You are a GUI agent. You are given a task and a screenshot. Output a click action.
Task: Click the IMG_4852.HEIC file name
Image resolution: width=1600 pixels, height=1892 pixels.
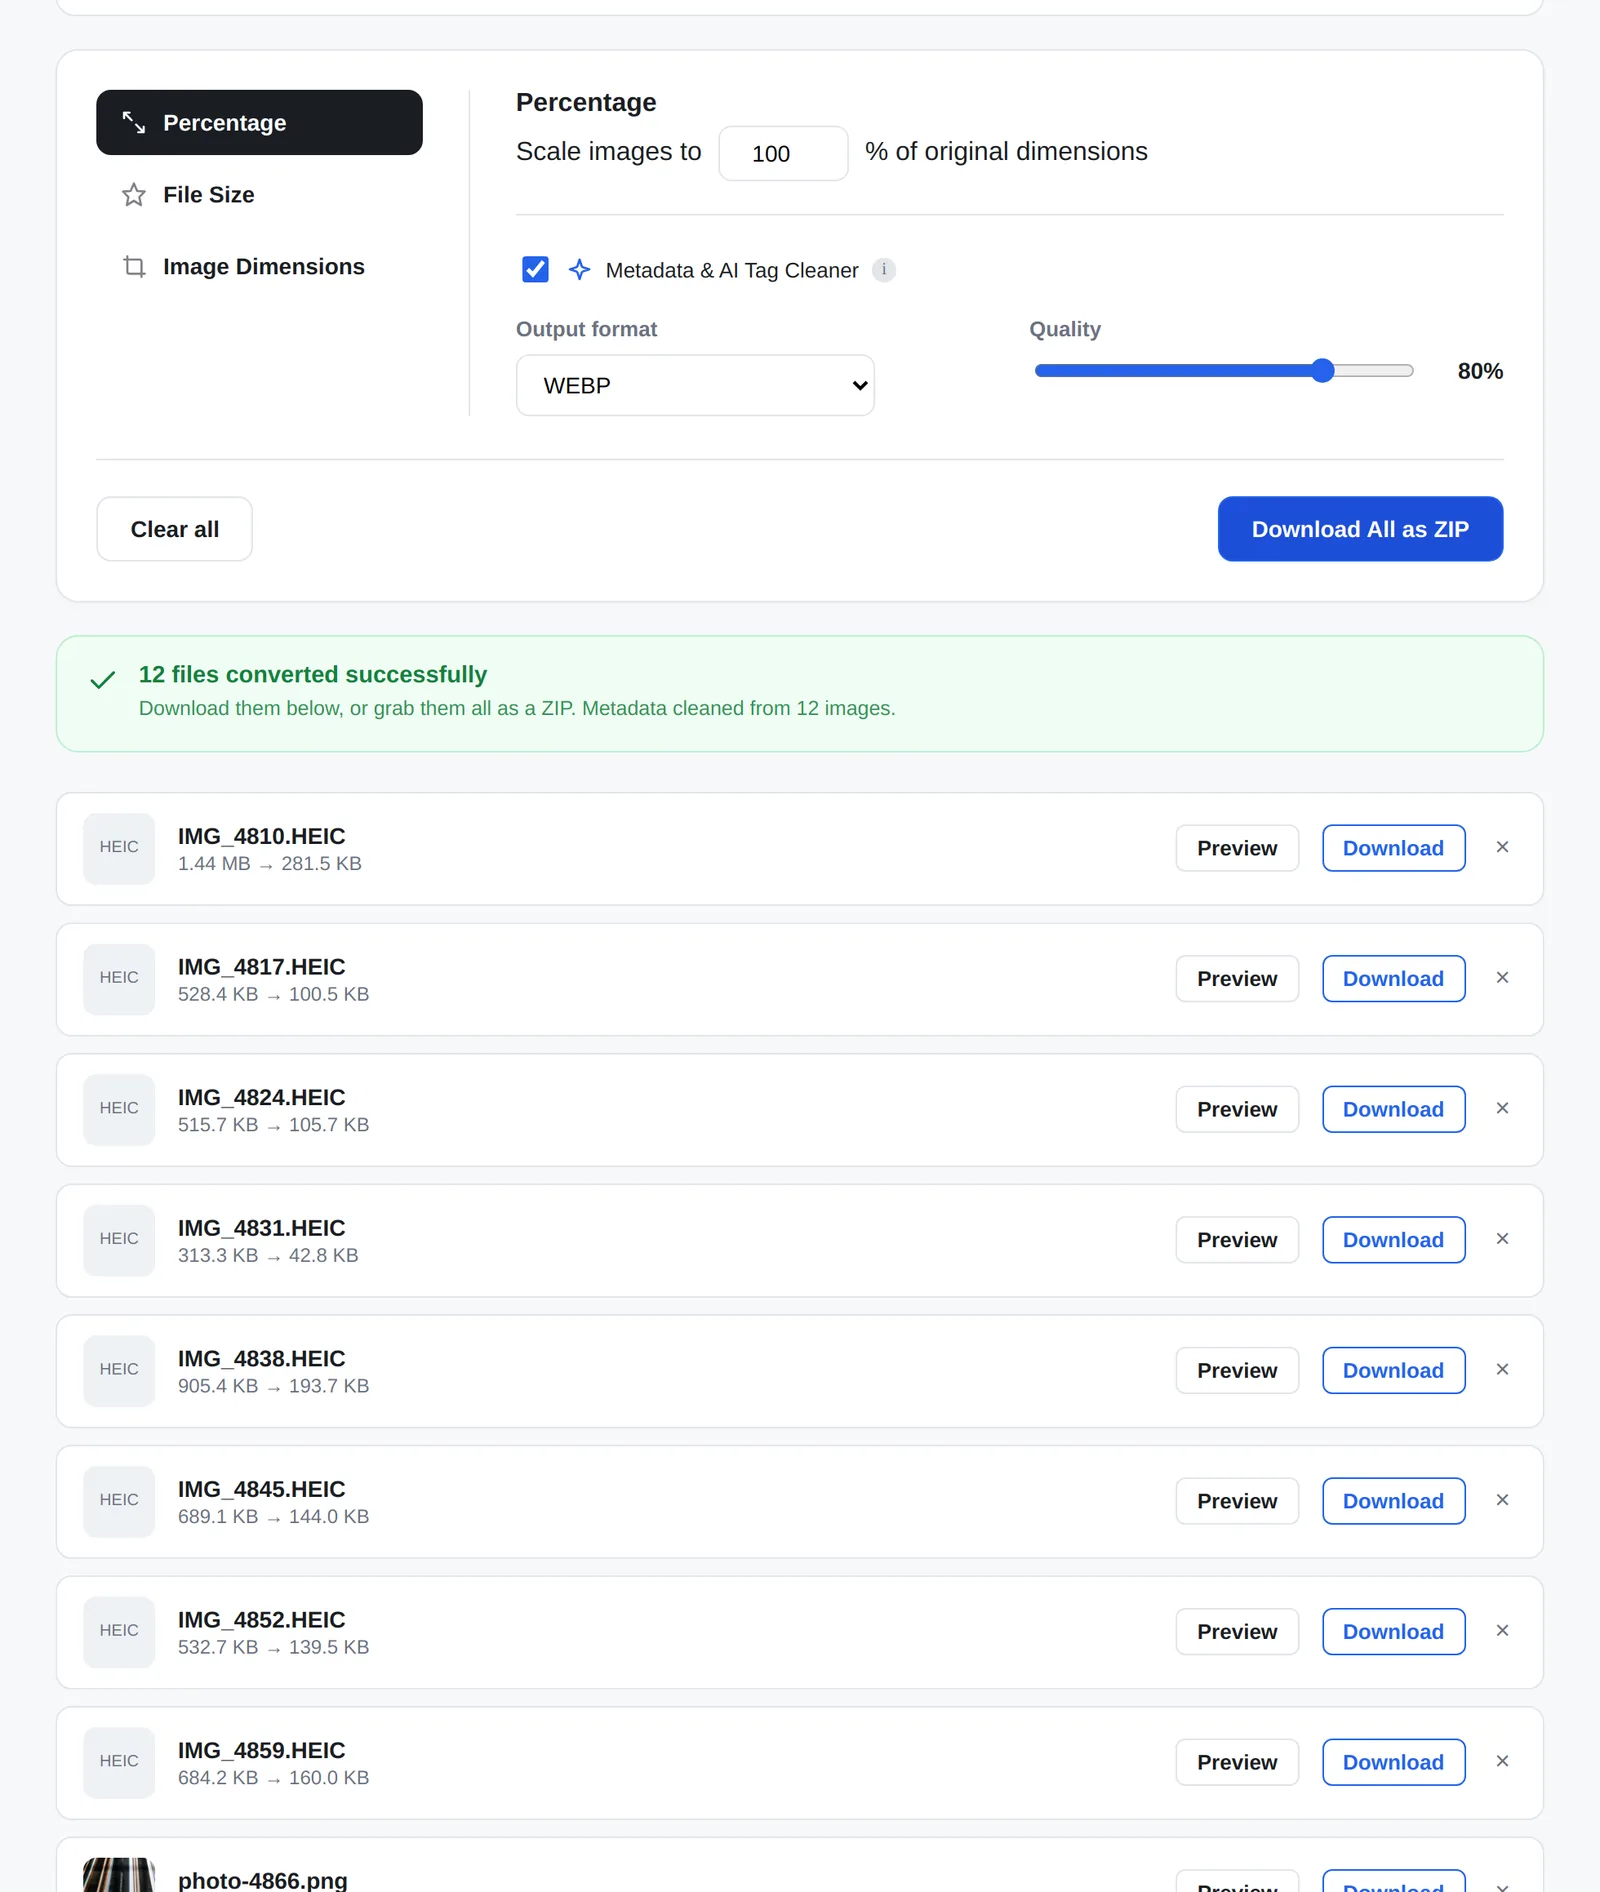[x=261, y=1620]
